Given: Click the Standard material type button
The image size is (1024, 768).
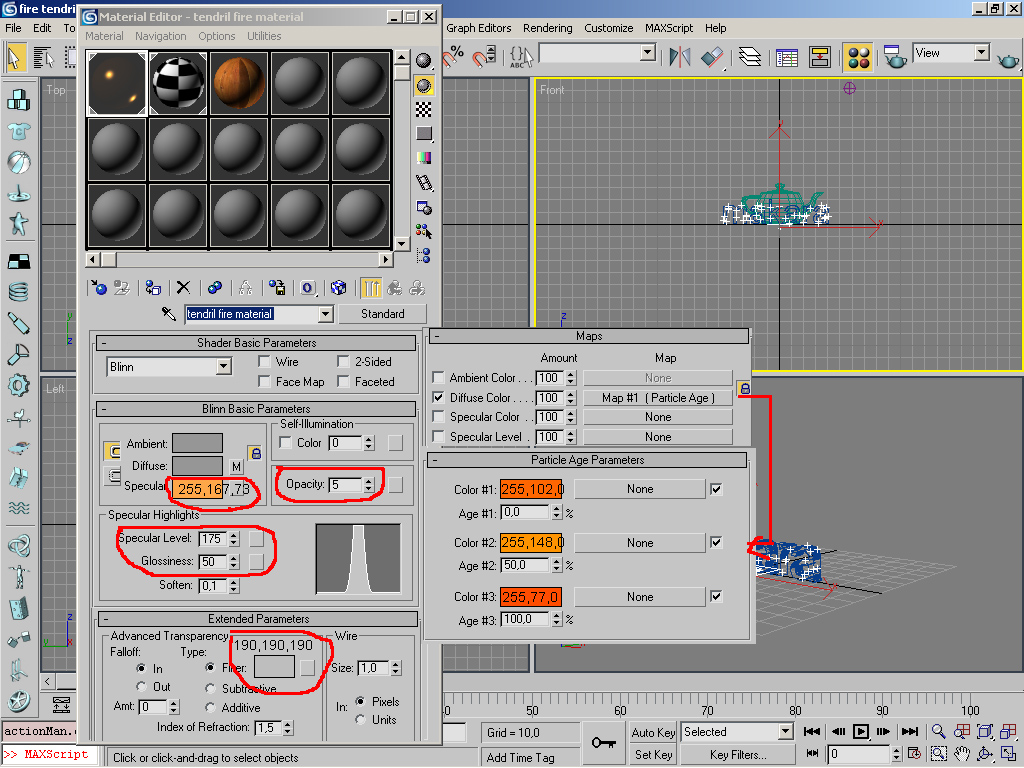Looking at the screenshot, I should coord(382,314).
